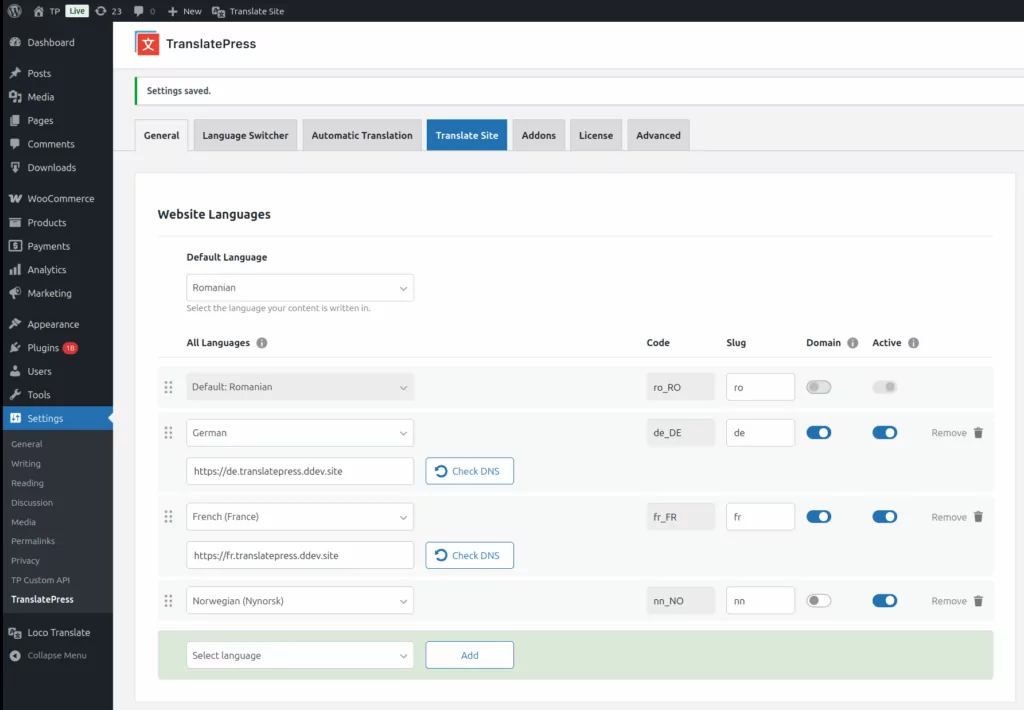Grab the drag handle of French row
The width and height of the screenshot is (1024, 710).
pos(168,517)
